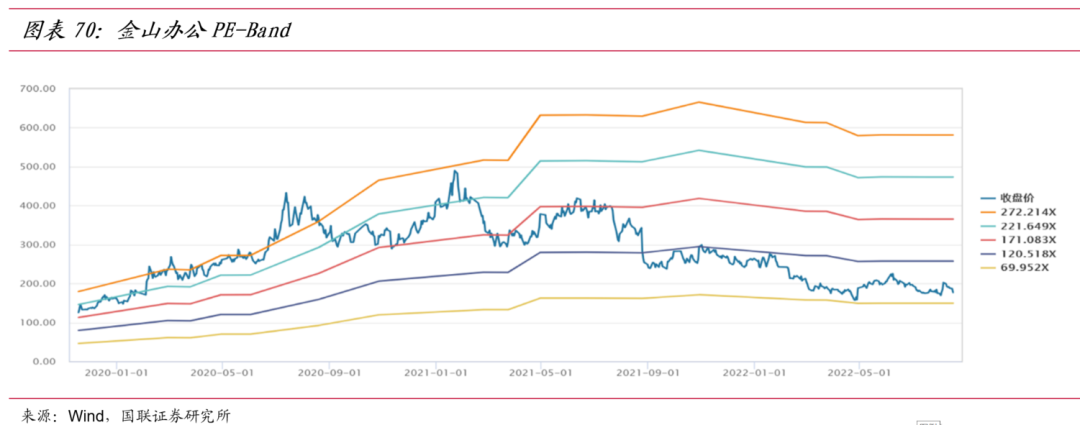Click the chart title 图表 70: 金山办公 PE-Band

click(157, 31)
